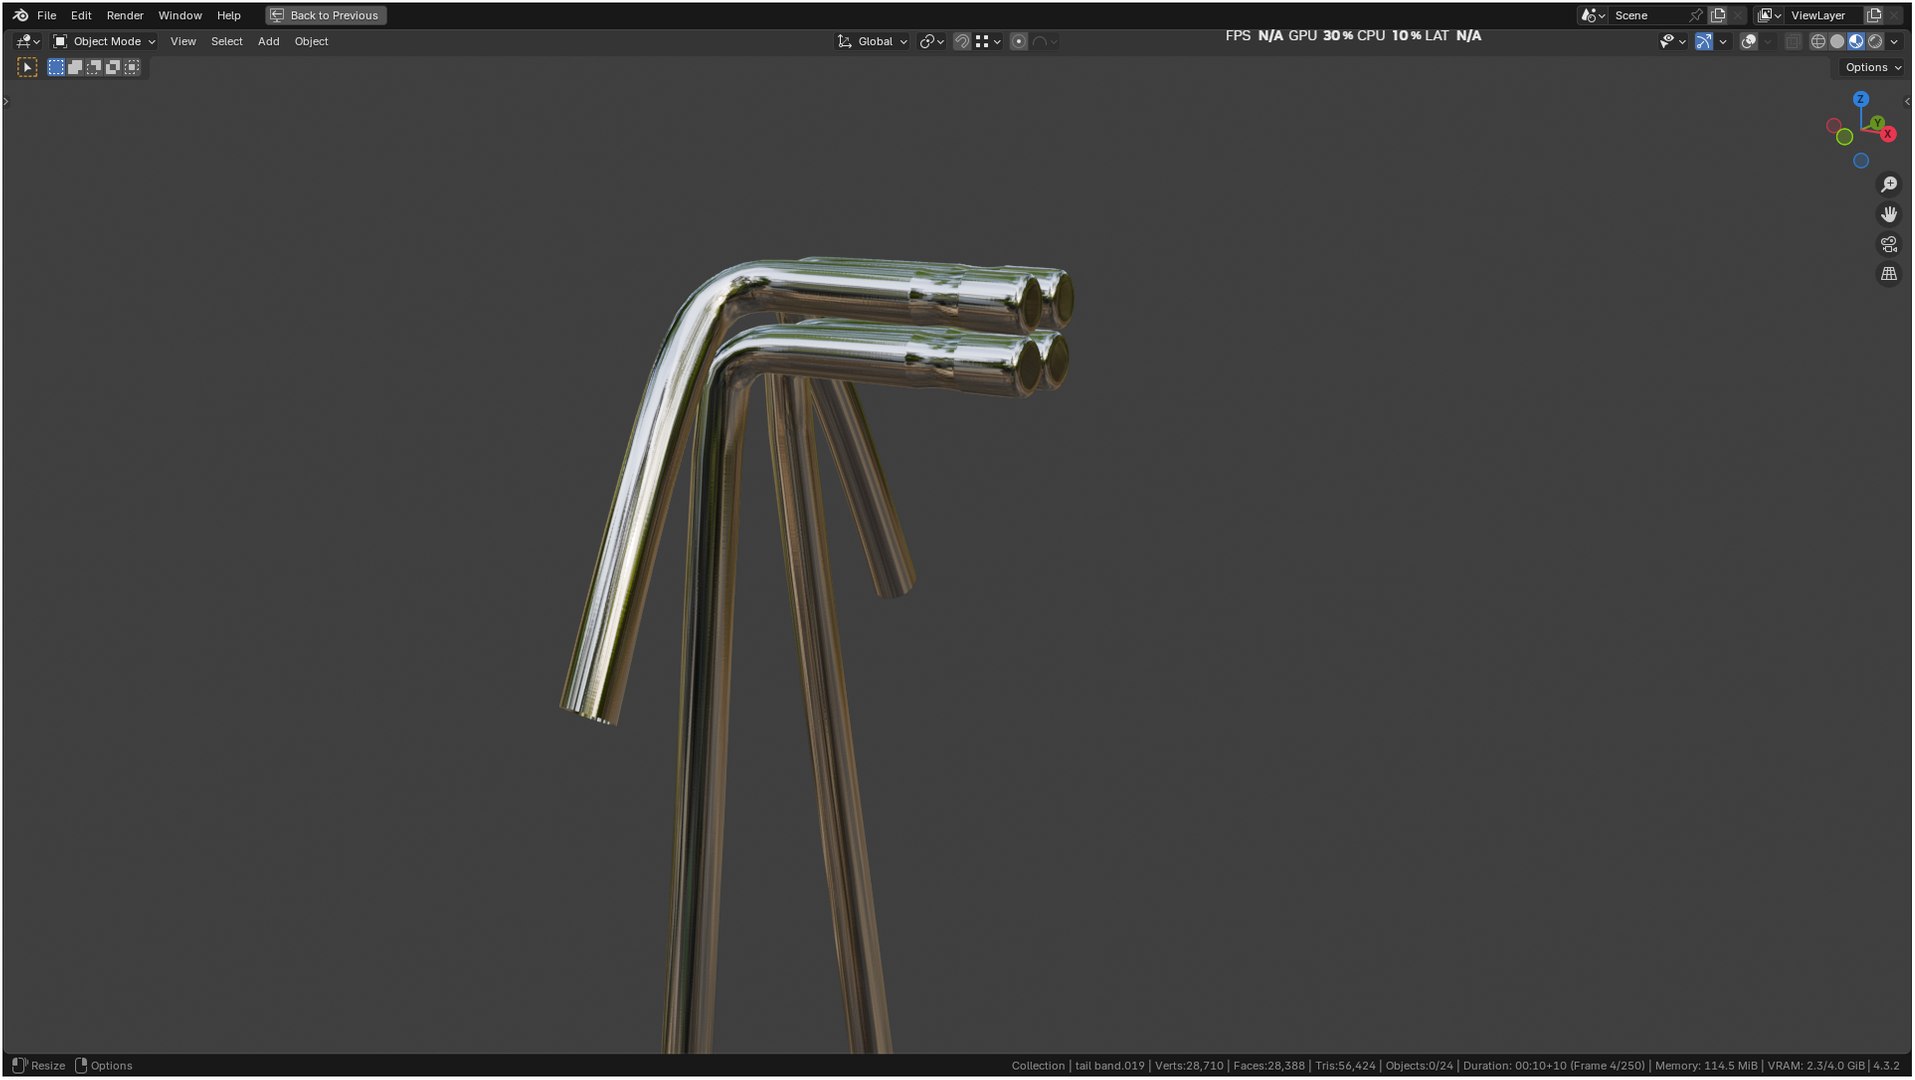1915x1080 pixels.
Task: Expand the Options dropdown
Action: [1872, 68]
